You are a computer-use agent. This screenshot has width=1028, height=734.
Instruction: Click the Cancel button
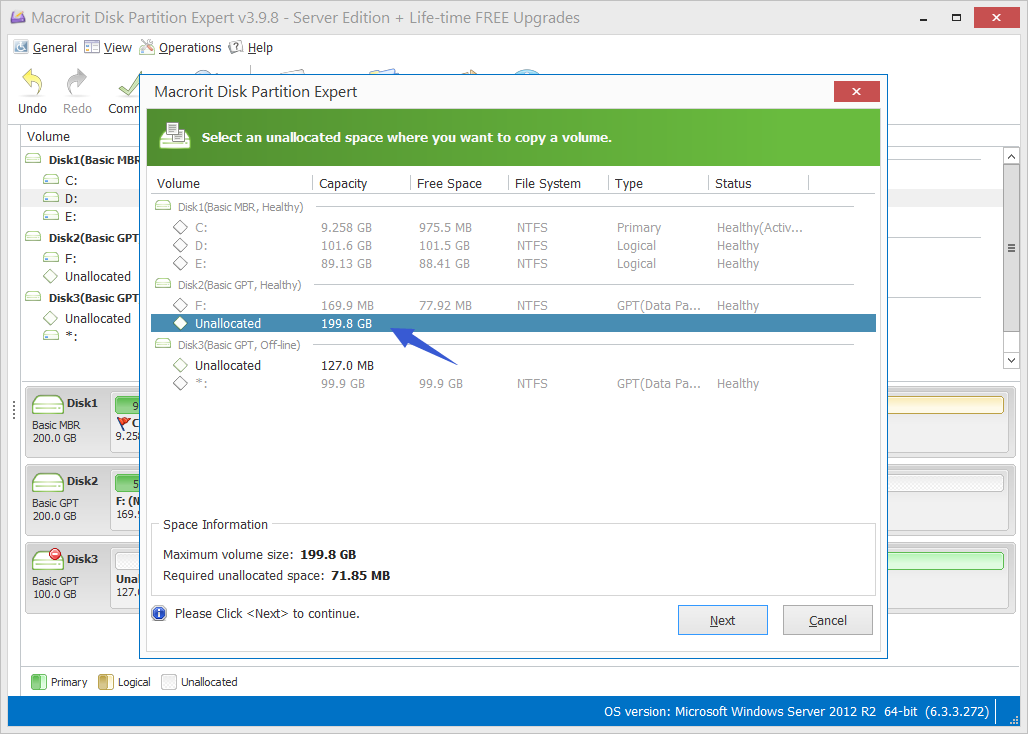point(827,620)
